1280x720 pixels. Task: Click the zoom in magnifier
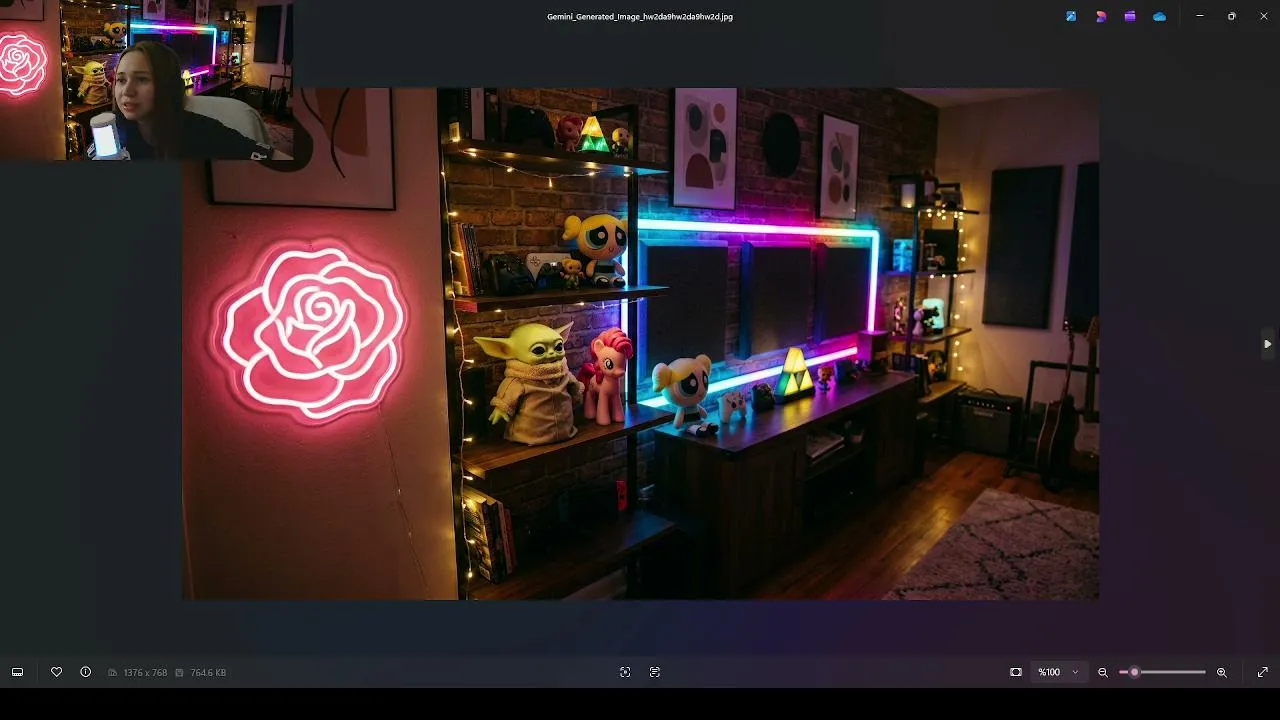pyautogui.click(x=1222, y=672)
